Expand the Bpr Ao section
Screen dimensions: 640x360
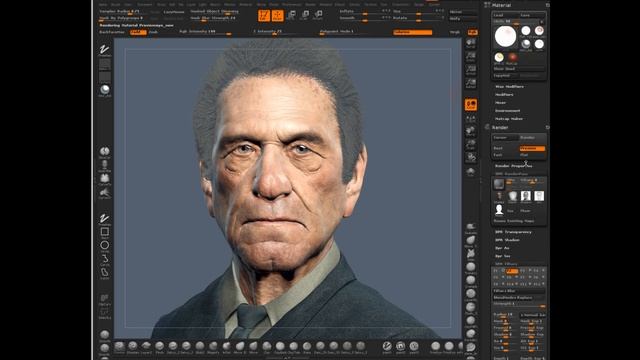click(502, 248)
